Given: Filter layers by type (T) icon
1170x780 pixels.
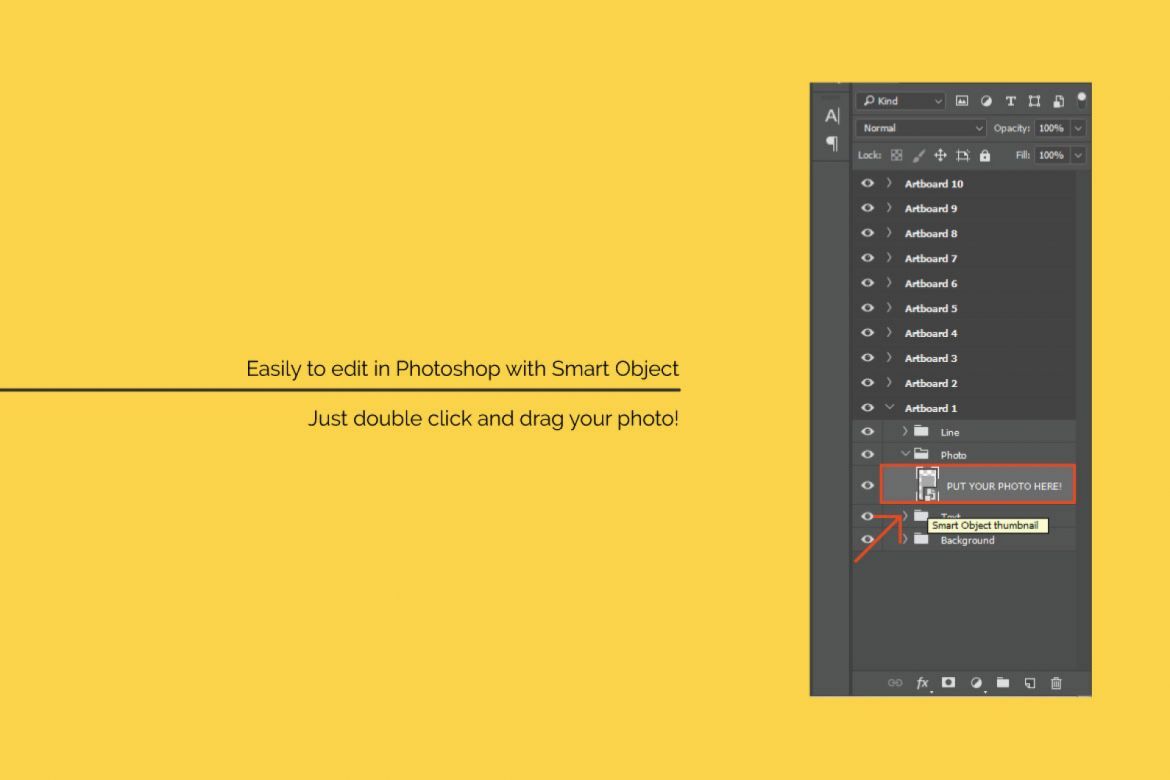Looking at the screenshot, I should pyautogui.click(x=1010, y=101).
